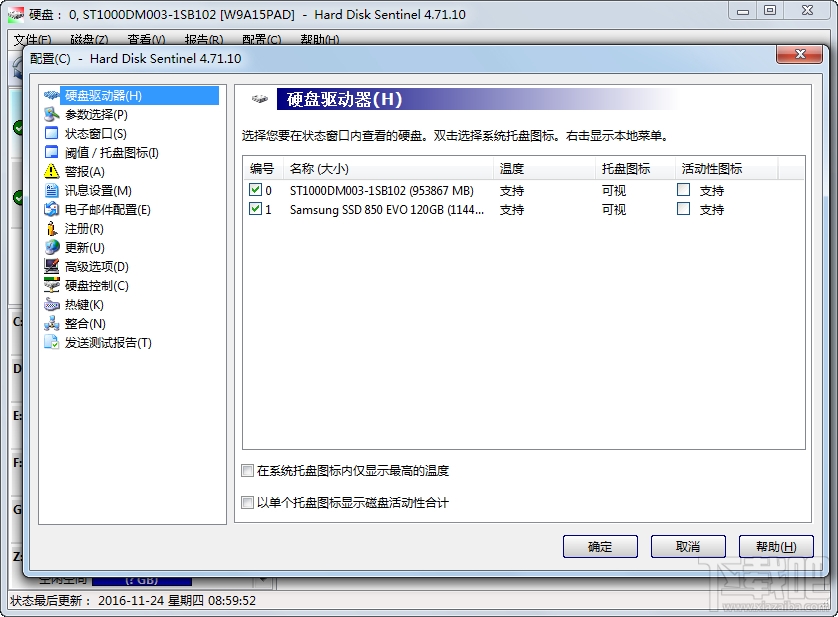Check the option to show only highest temperature
Screen dimensions: 838x617
tap(247, 470)
